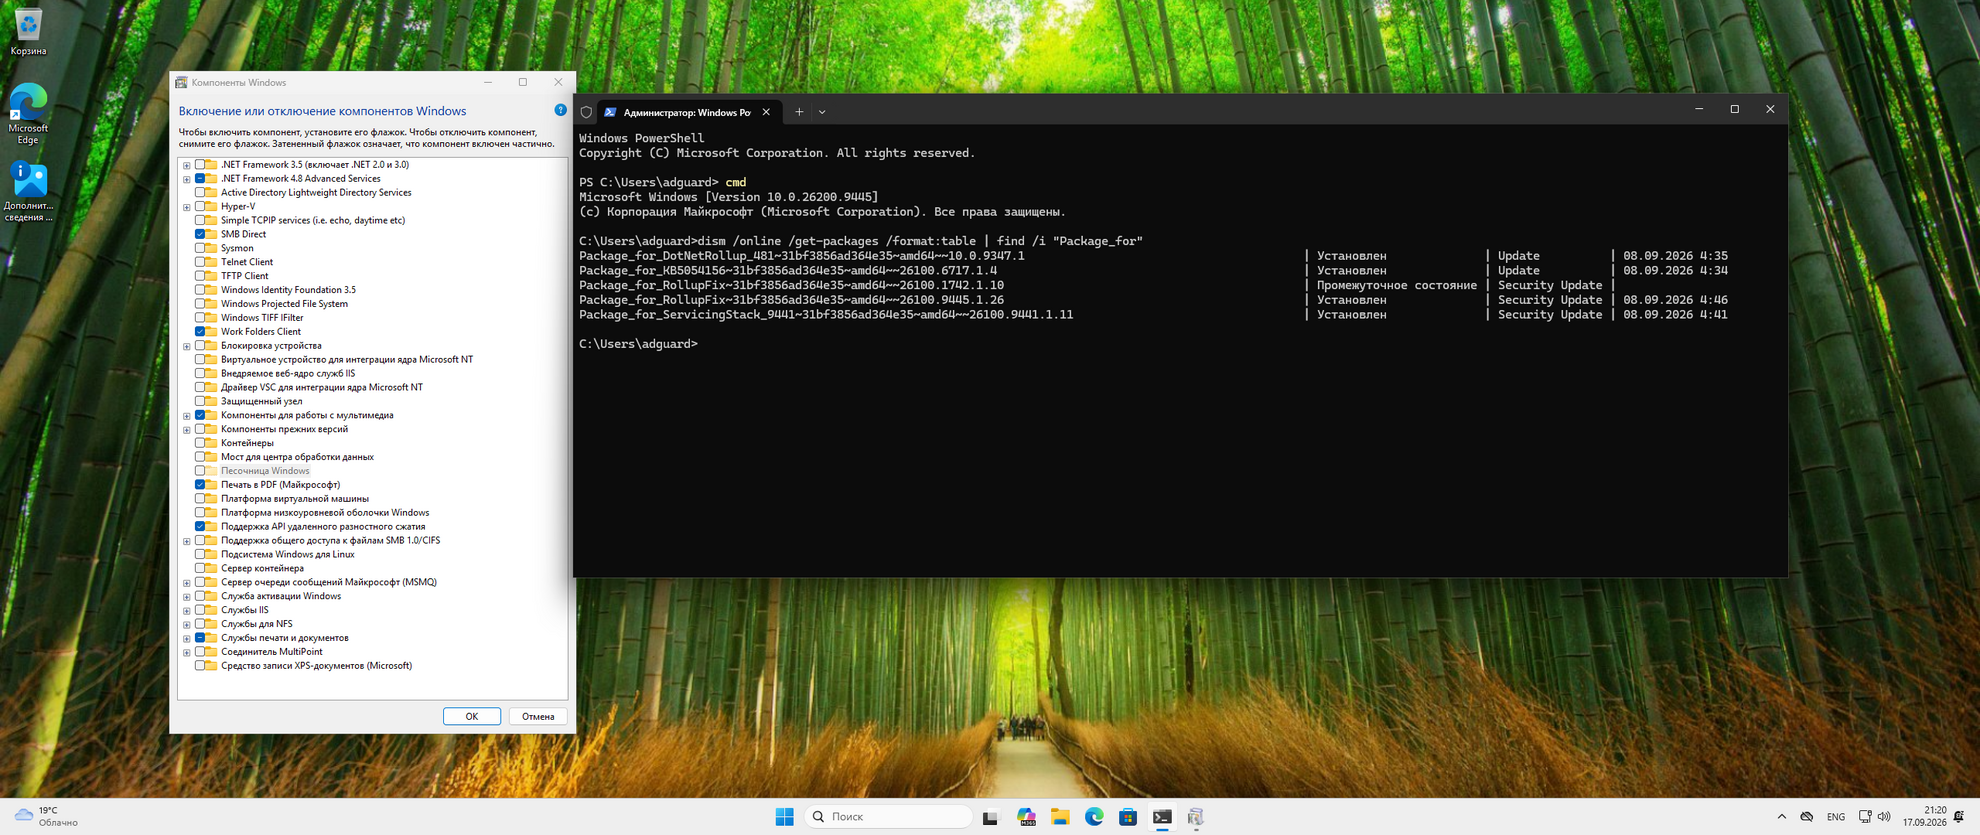This screenshot has height=835, width=1980.
Task: Expand the .NET Framework 3.5 tree node
Action: pyautogui.click(x=187, y=165)
